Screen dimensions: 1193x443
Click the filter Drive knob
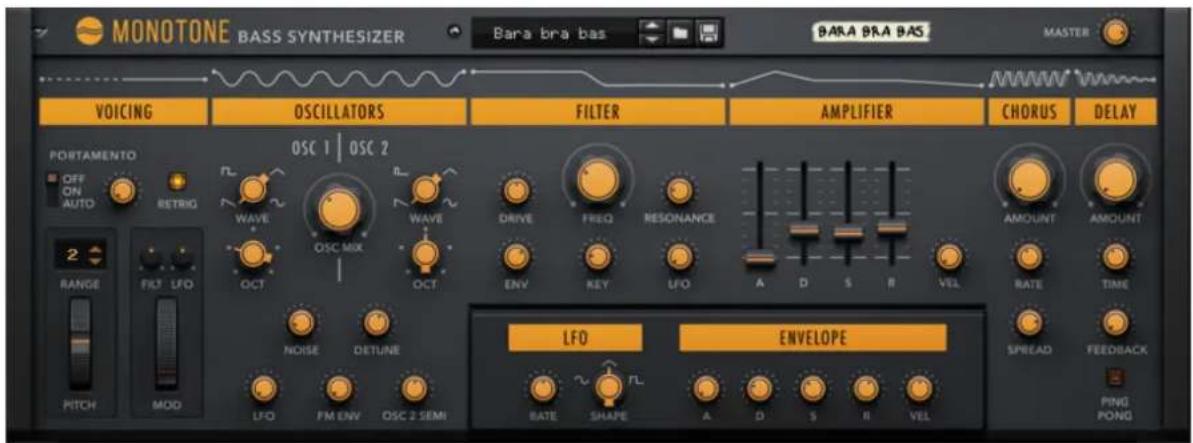coord(516,191)
